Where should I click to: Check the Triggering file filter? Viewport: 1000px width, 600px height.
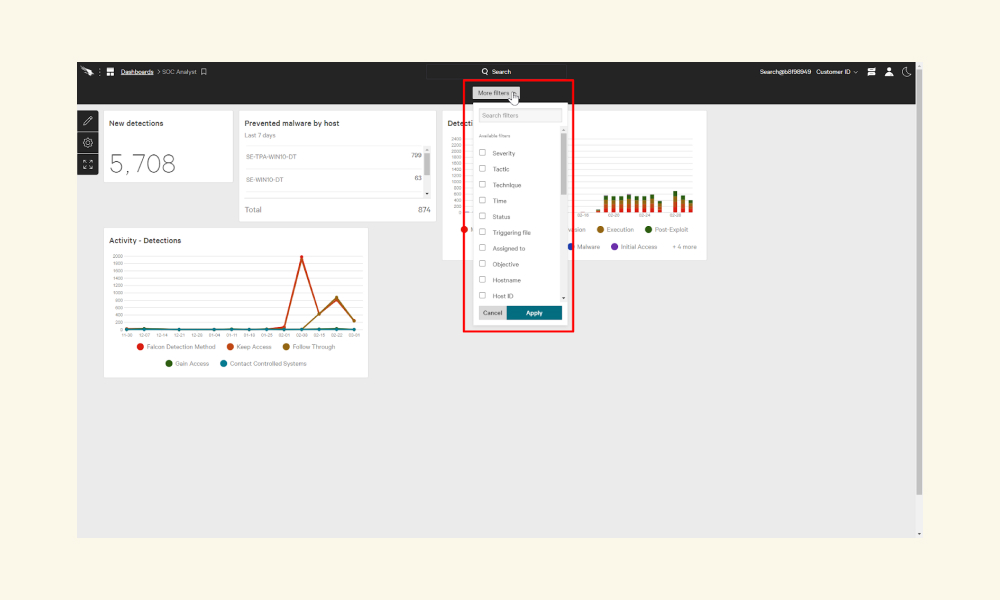tap(483, 232)
